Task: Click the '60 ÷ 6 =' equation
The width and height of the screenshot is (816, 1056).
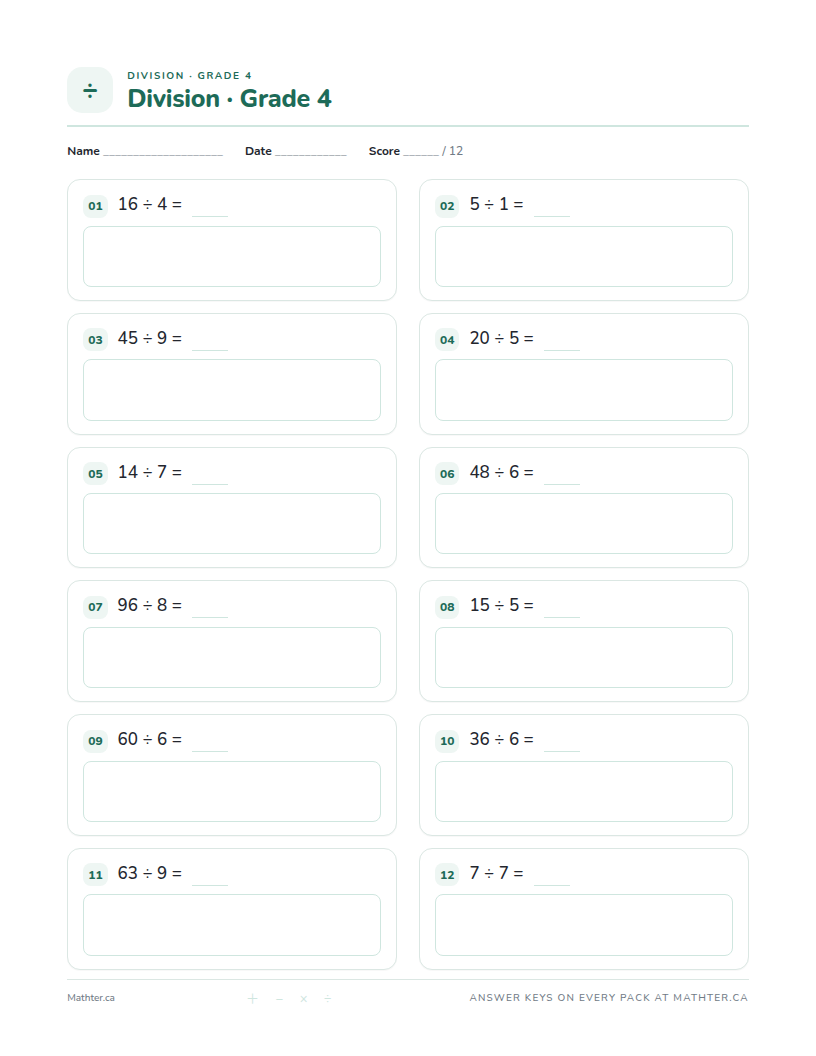Action: click(x=149, y=739)
